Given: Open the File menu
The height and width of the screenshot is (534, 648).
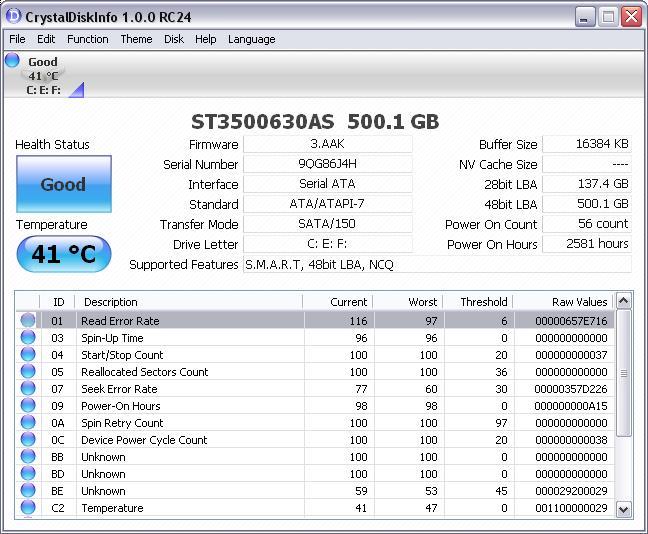Looking at the screenshot, I should click(x=17, y=39).
